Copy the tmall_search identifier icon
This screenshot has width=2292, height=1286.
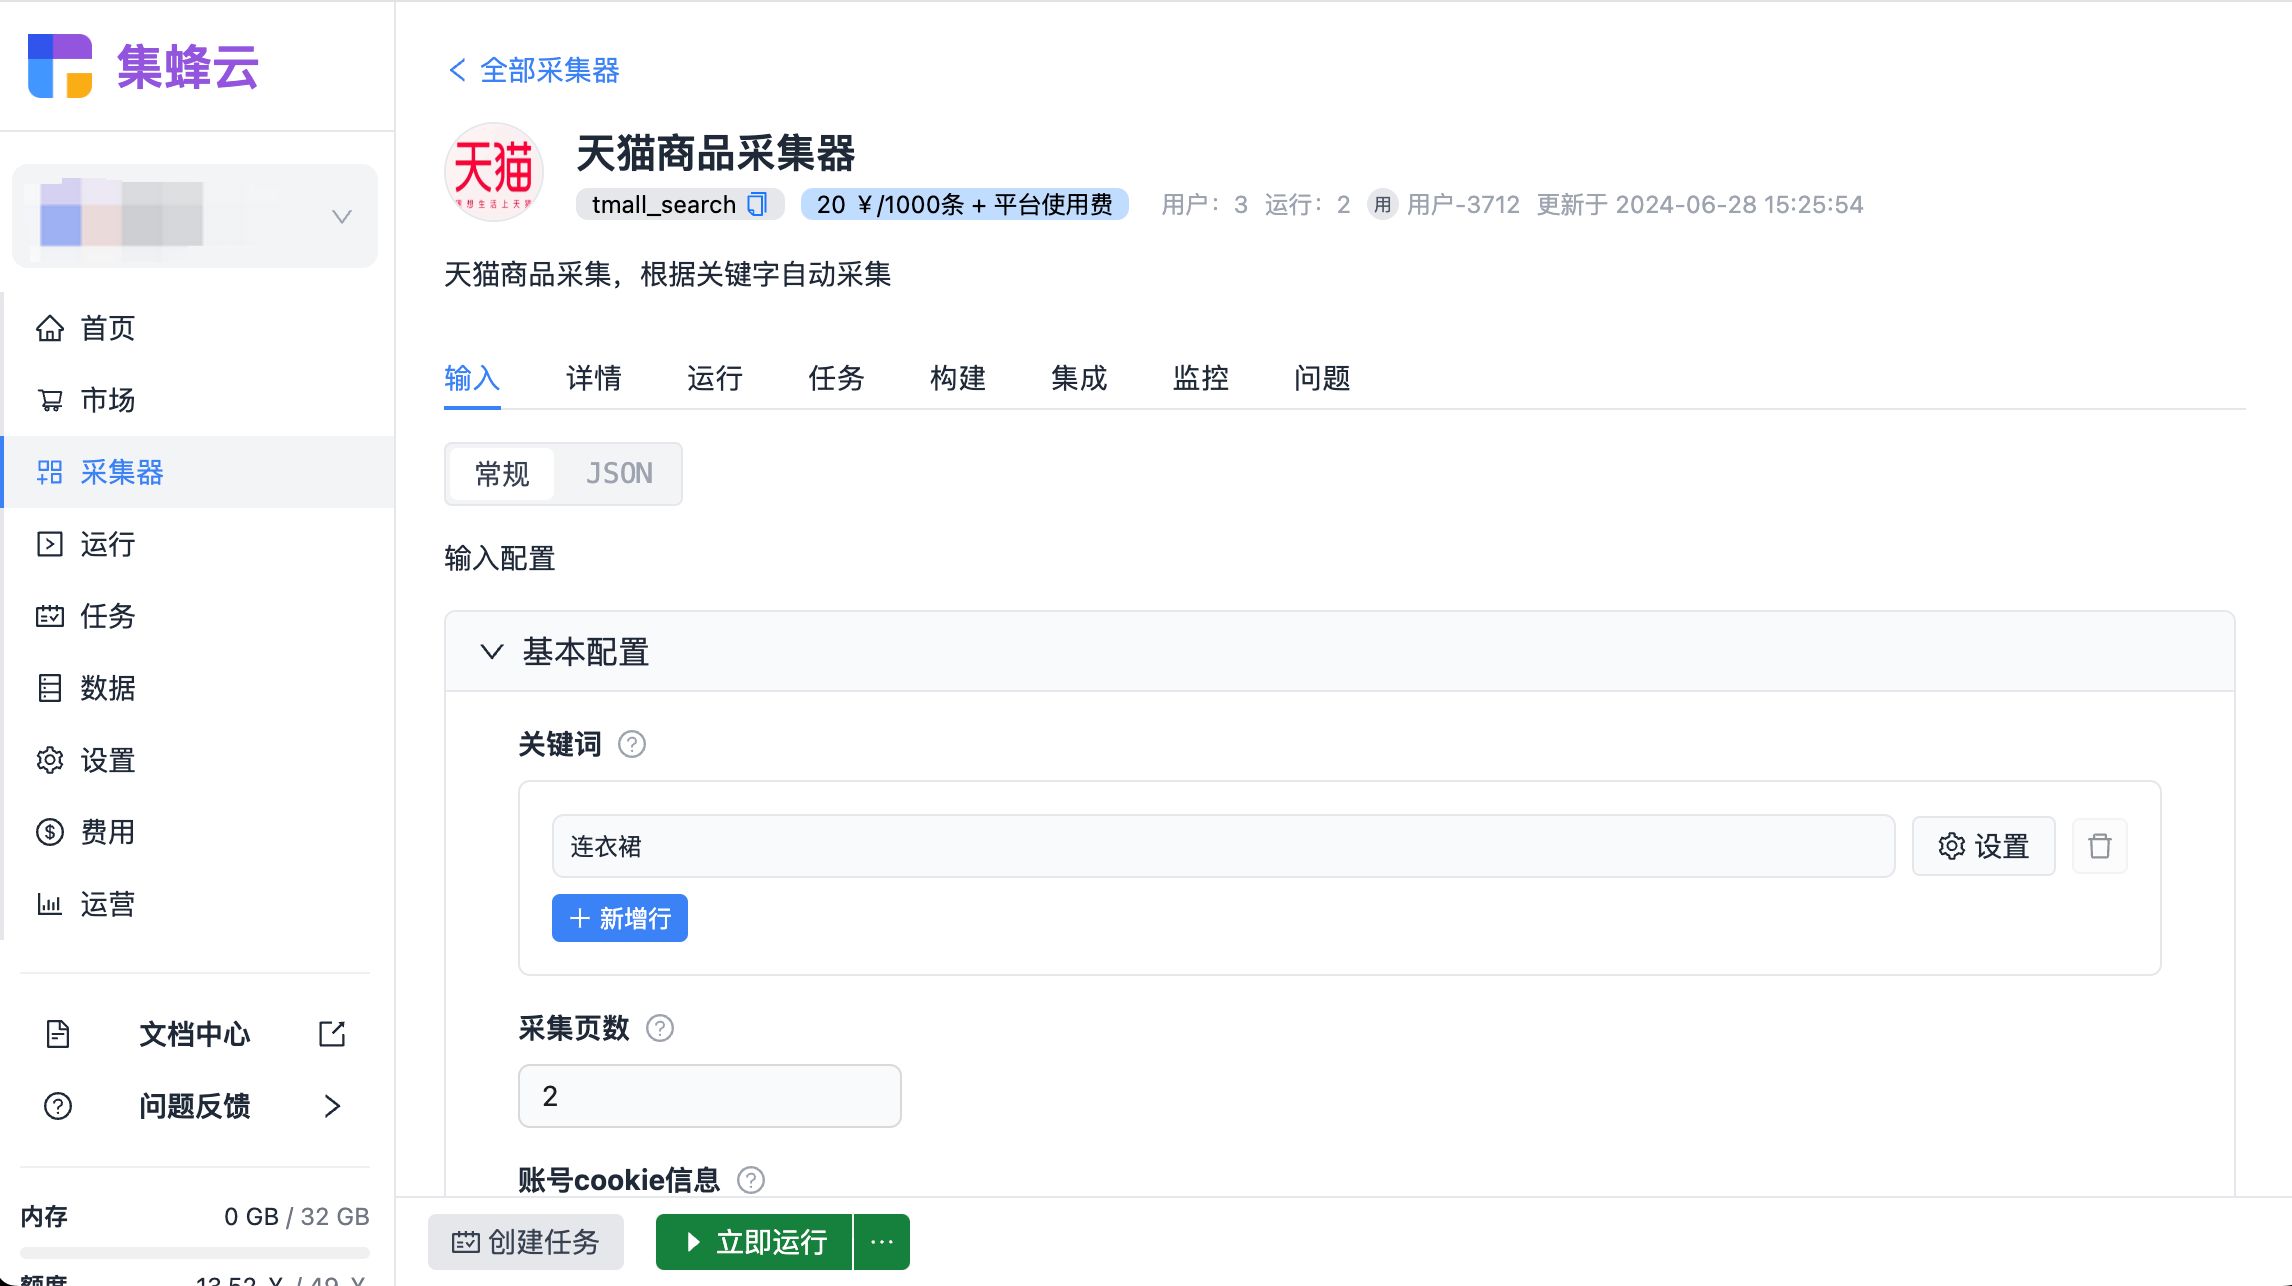[757, 204]
